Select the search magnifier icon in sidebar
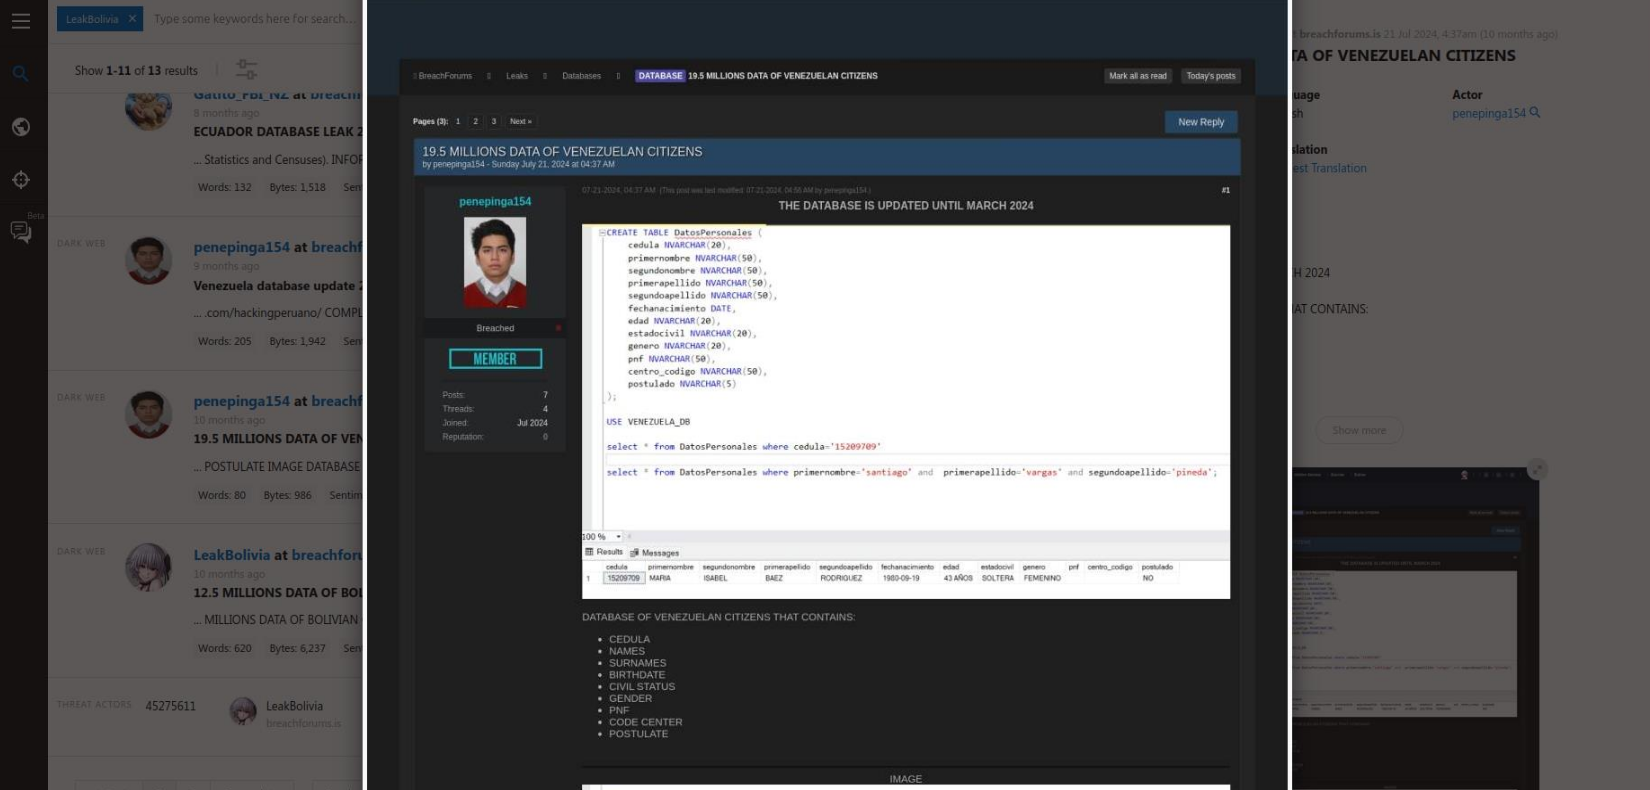1650x790 pixels. click(x=20, y=73)
